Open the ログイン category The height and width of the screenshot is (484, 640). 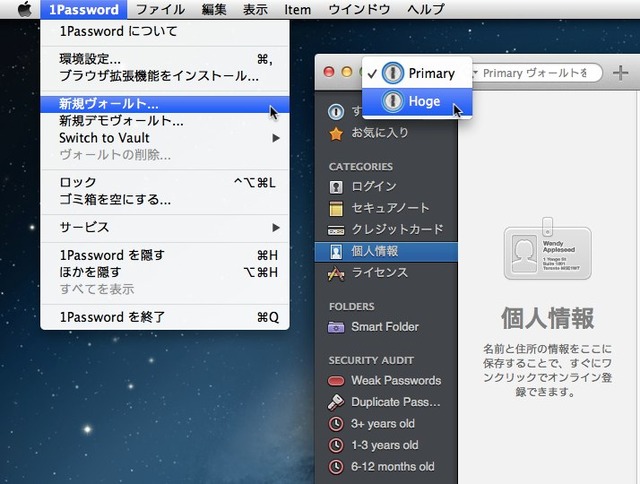(x=386, y=186)
